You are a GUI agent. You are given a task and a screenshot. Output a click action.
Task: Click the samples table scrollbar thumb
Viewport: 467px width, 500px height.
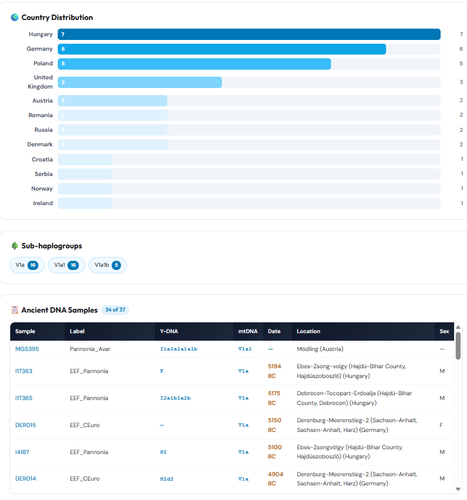click(x=458, y=346)
